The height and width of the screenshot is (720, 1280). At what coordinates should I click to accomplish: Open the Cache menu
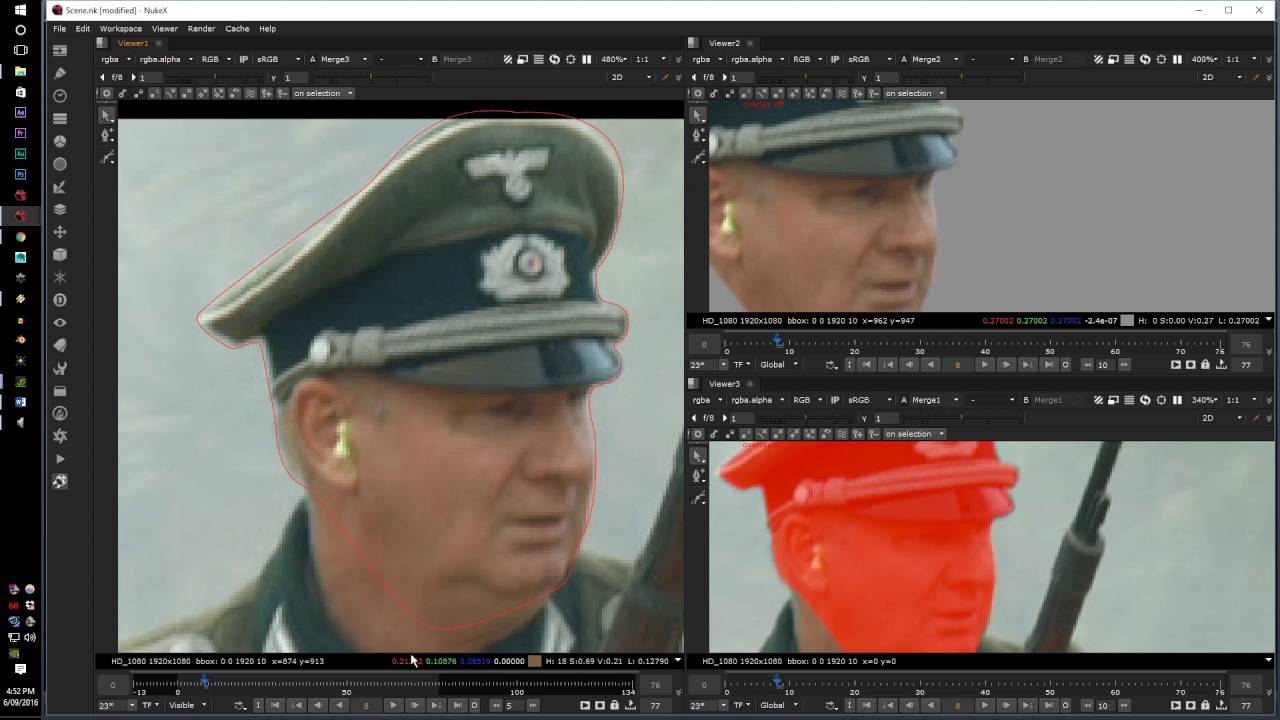click(x=237, y=29)
